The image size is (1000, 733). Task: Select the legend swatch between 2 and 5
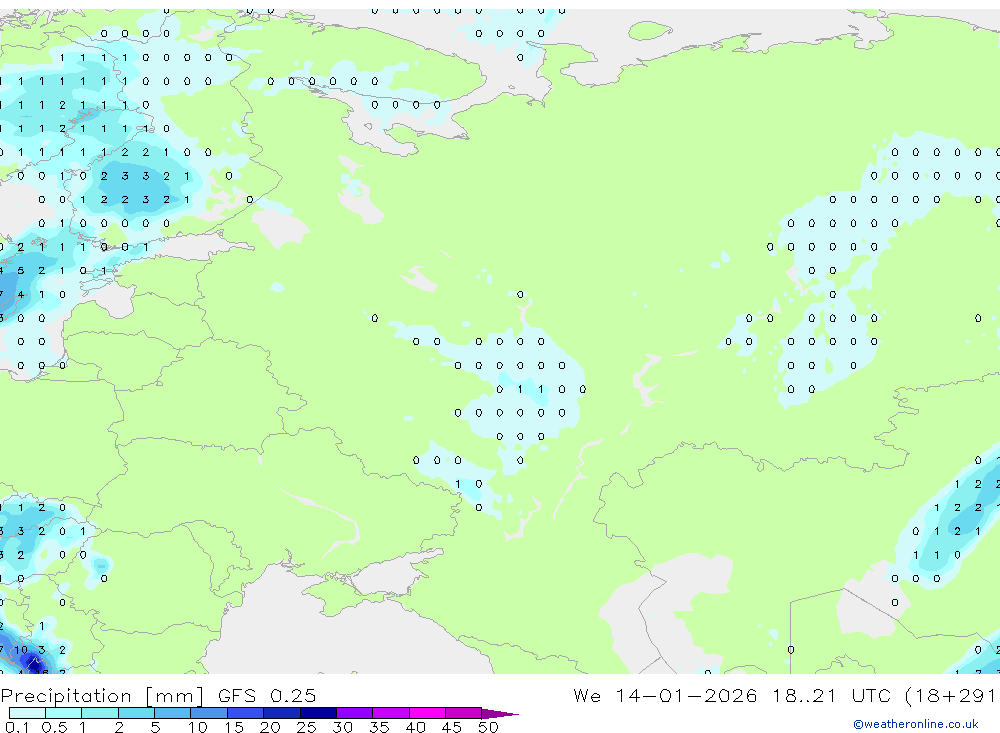coord(136,713)
